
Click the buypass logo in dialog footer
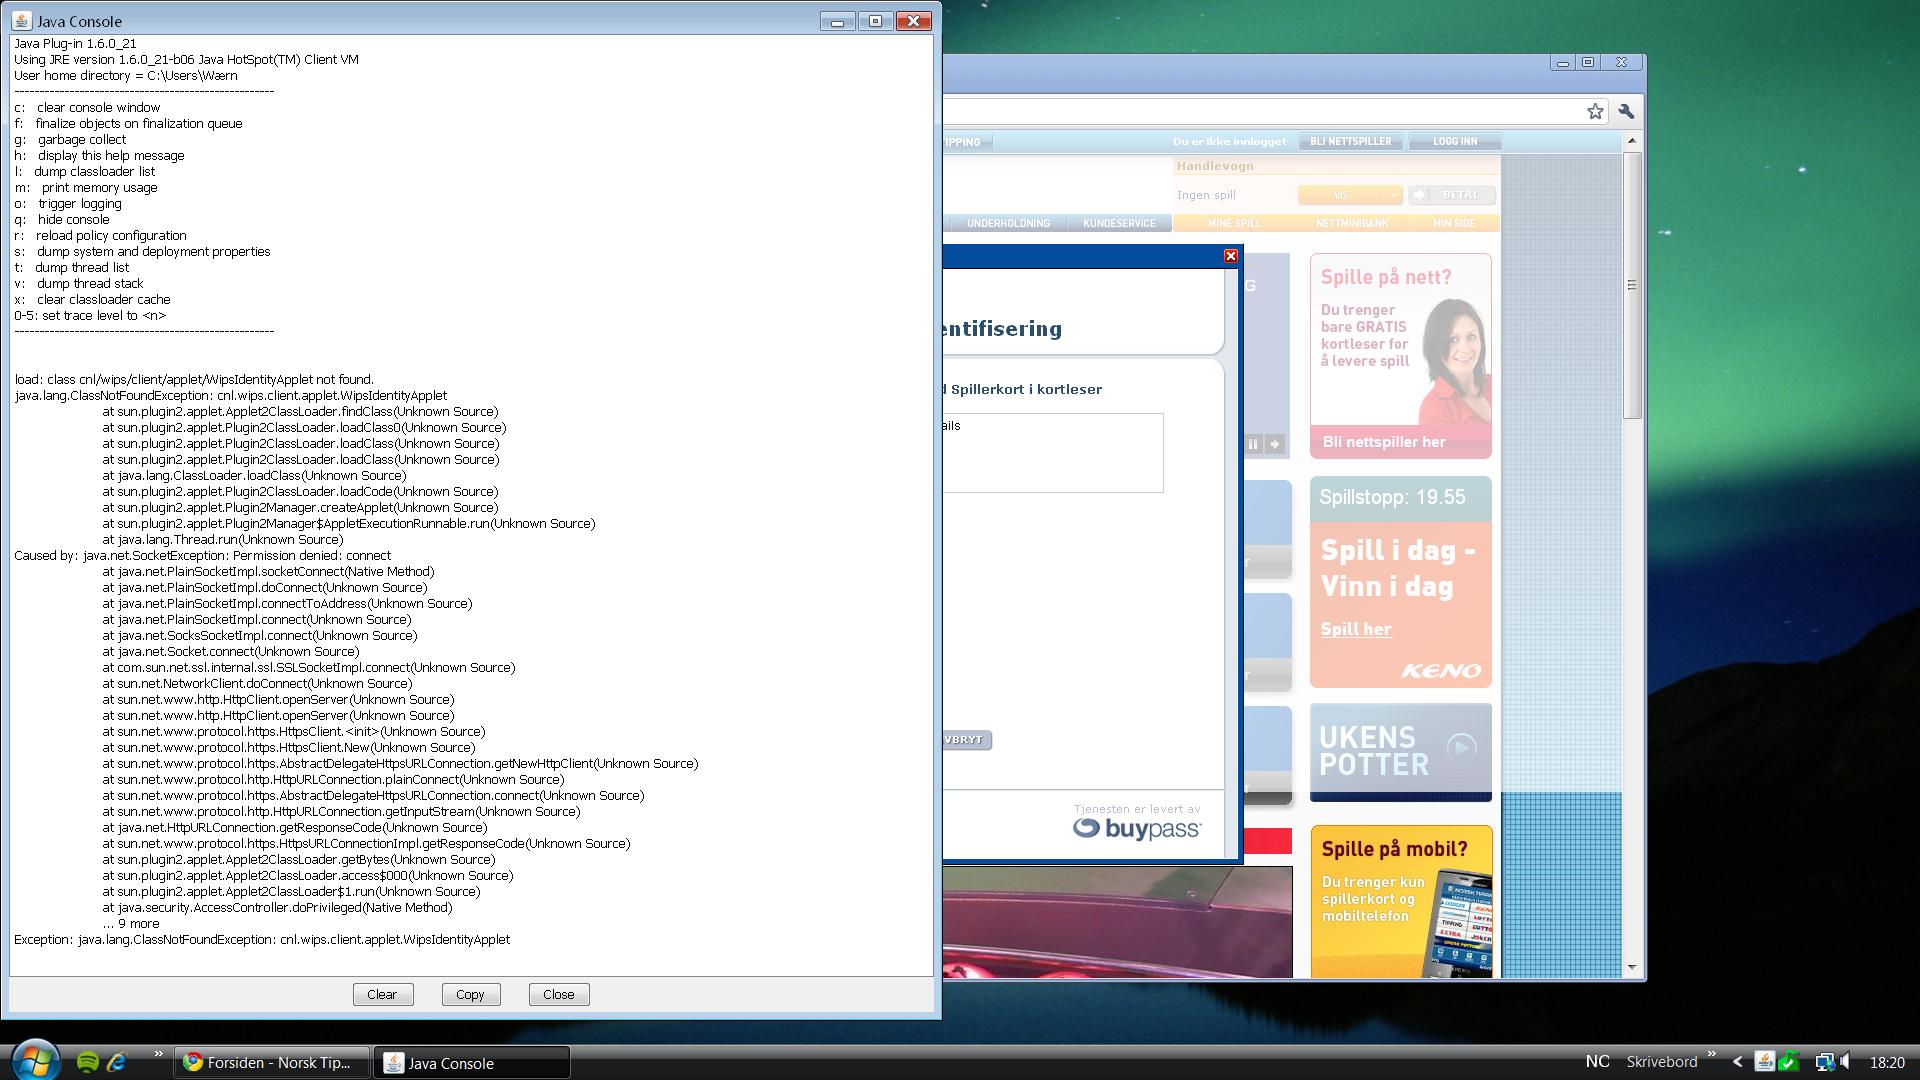tap(1137, 828)
